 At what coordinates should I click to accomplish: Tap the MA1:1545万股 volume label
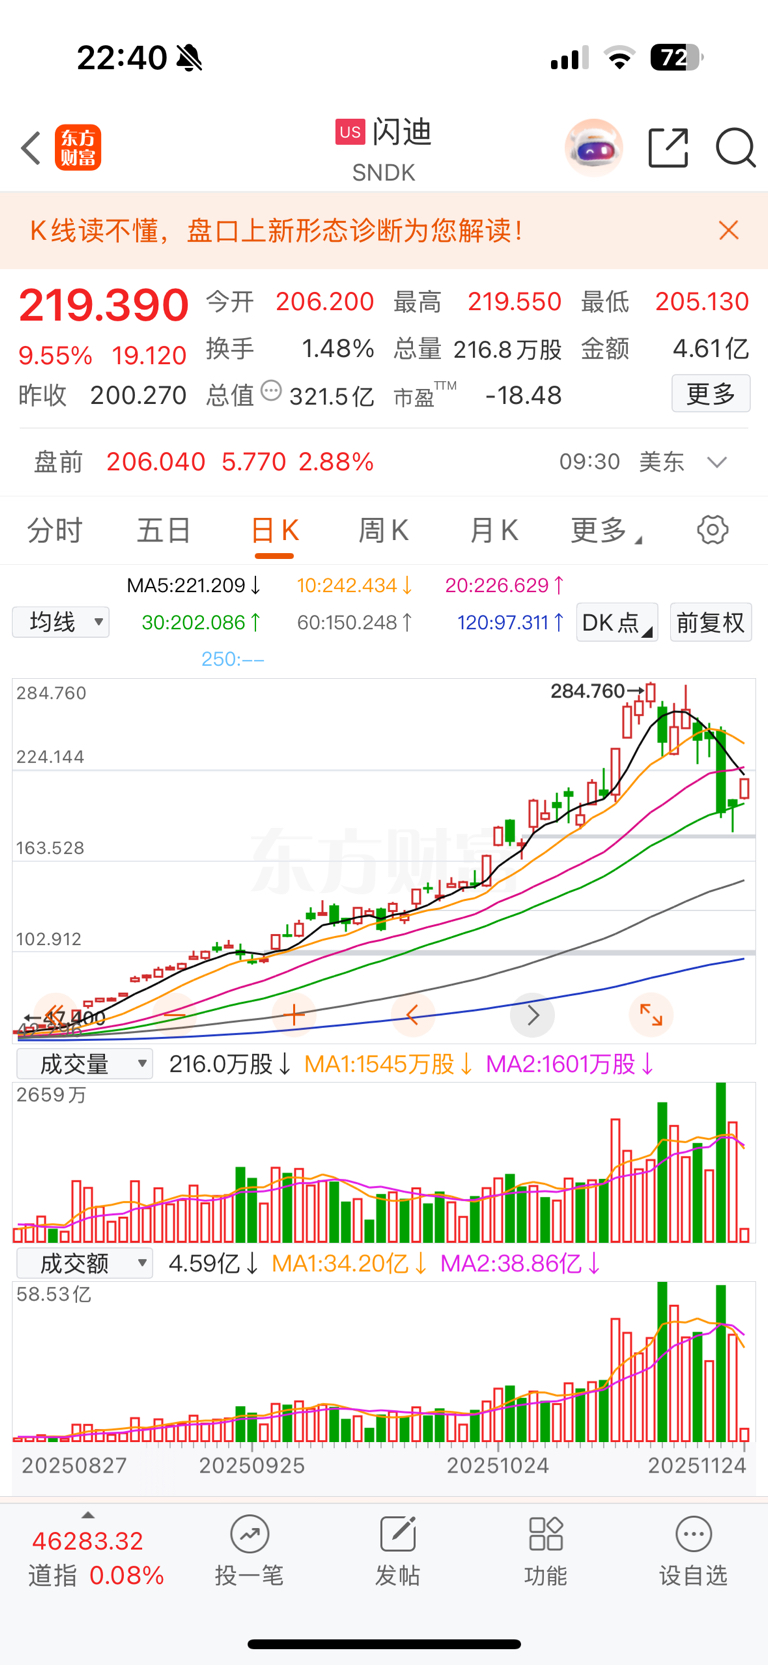[x=388, y=1064]
